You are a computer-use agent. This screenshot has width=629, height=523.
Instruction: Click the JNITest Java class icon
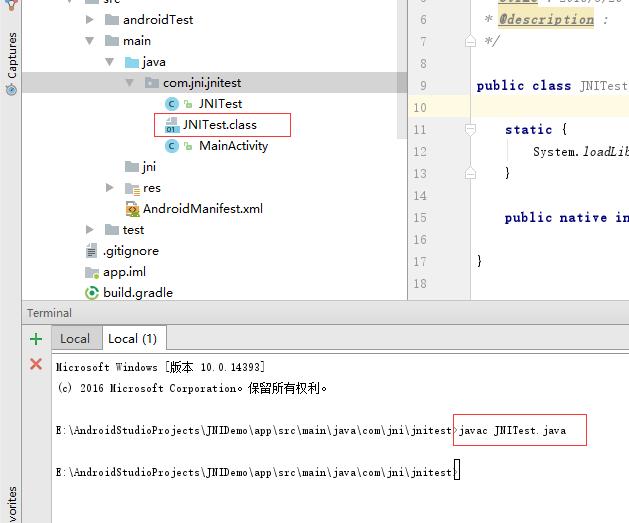coord(172,104)
